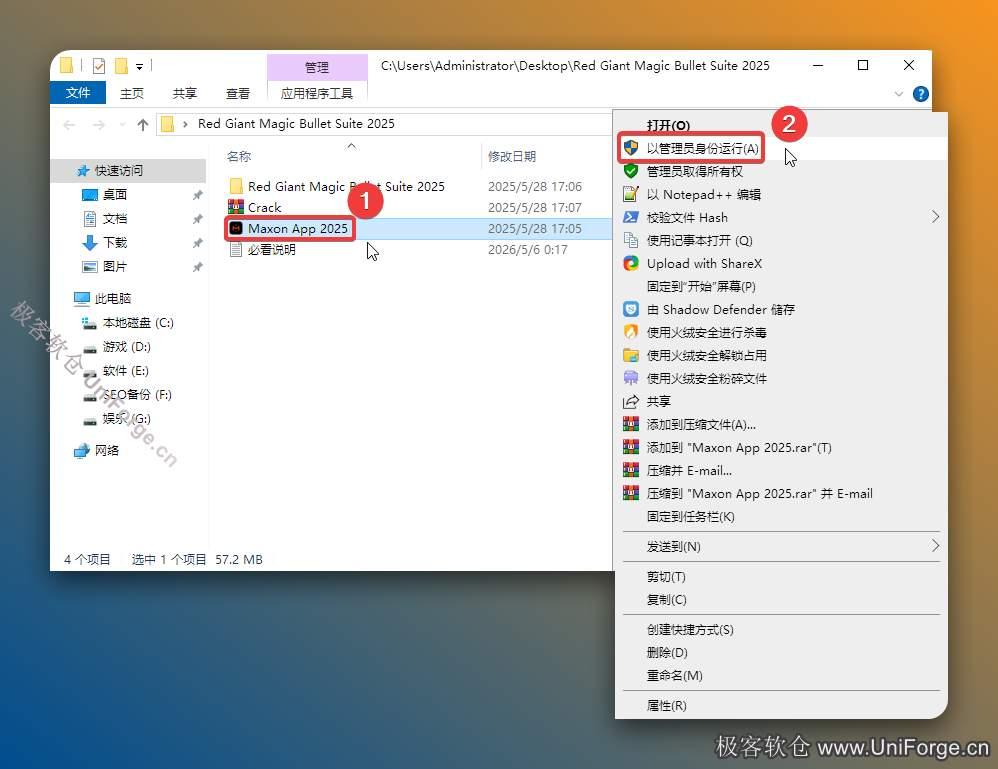998x769 pixels.
Task: Open 网络 in navigation pane
Action: tap(97, 451)
